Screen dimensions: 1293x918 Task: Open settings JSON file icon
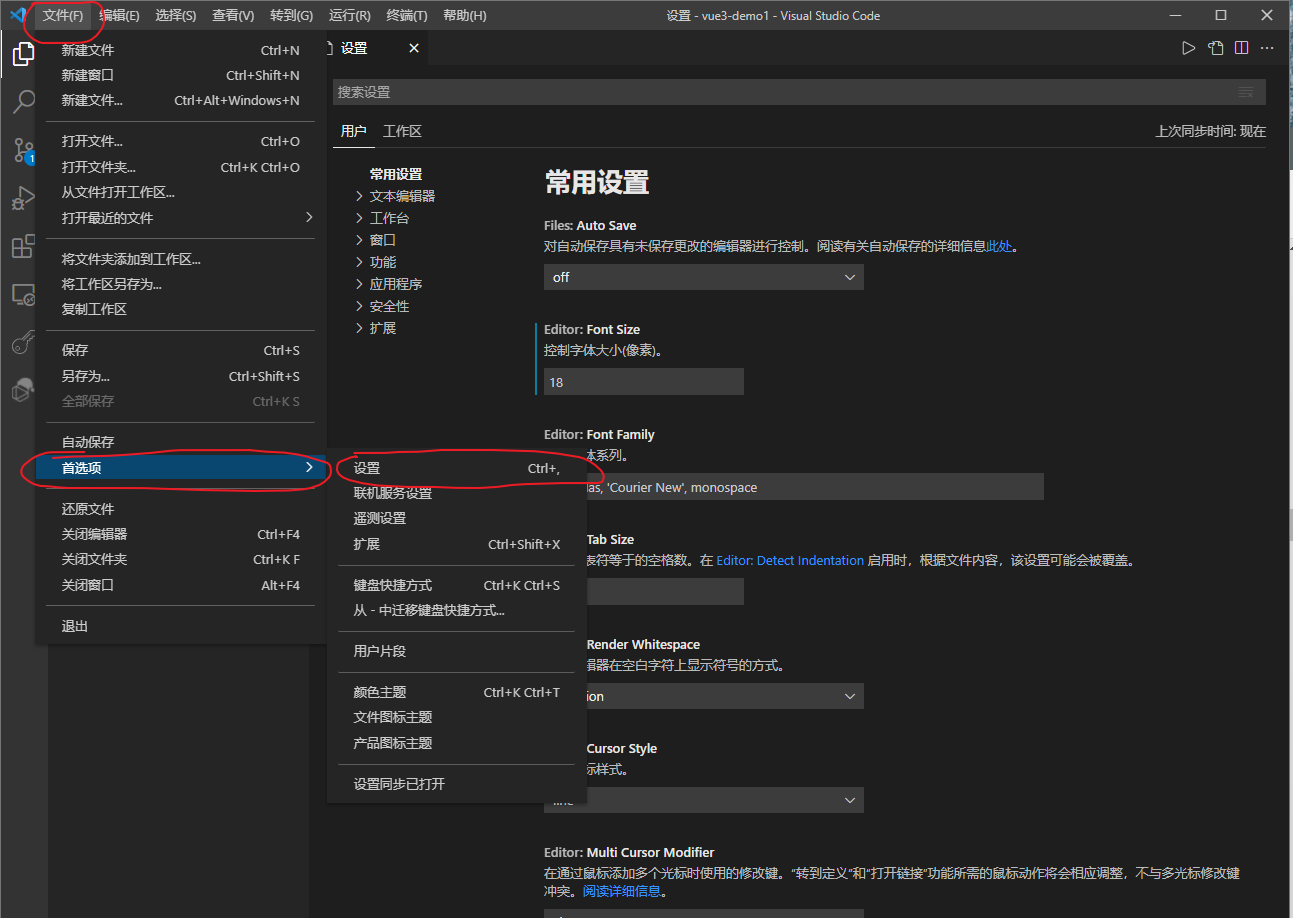click(1215, 48)
